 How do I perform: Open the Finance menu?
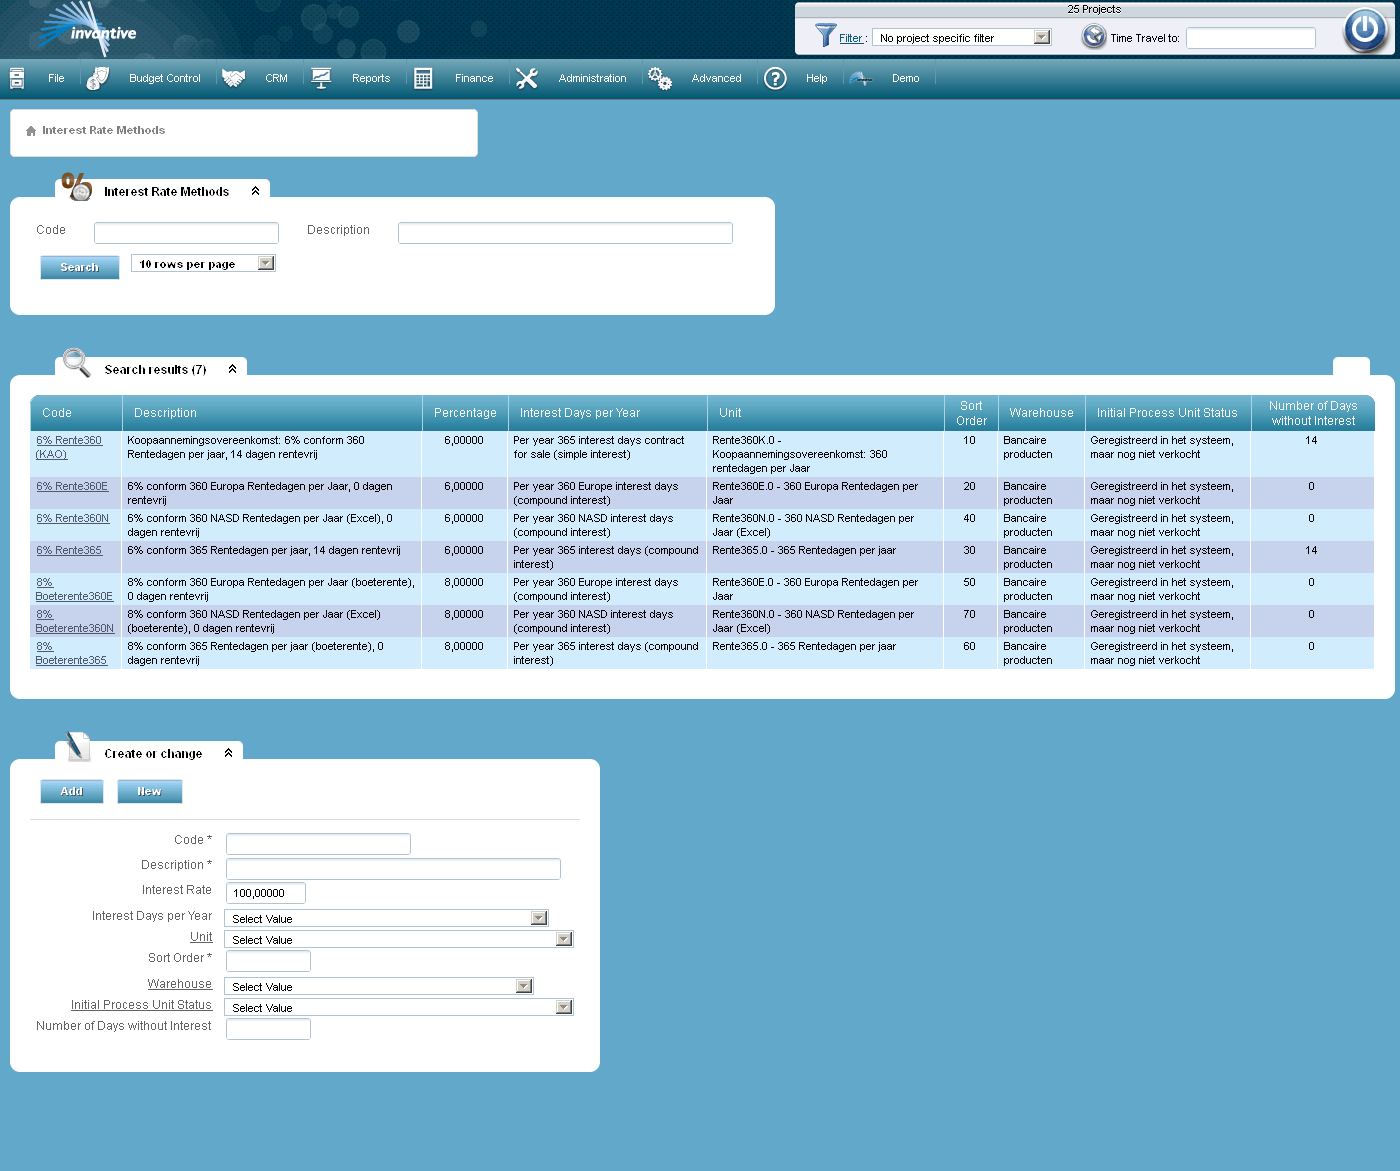(x=474, y=78)
